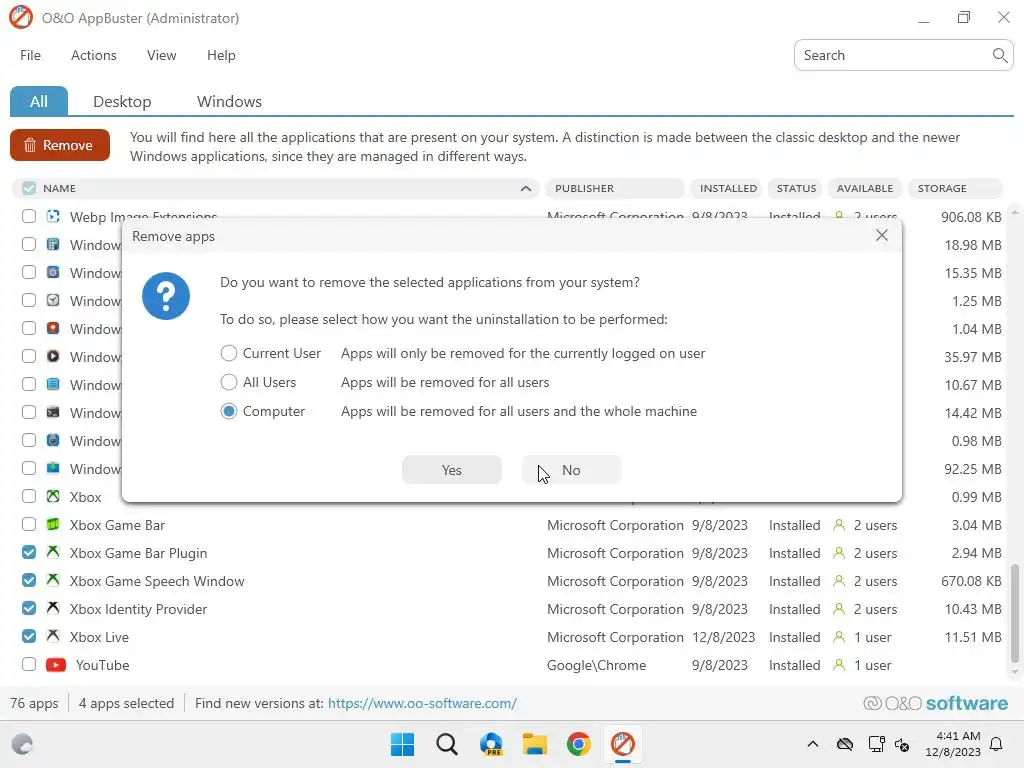This screenshot has width=1024, height=768.
Task: Open Microsoft Edge from the taskbar
Action: point(491,744)
